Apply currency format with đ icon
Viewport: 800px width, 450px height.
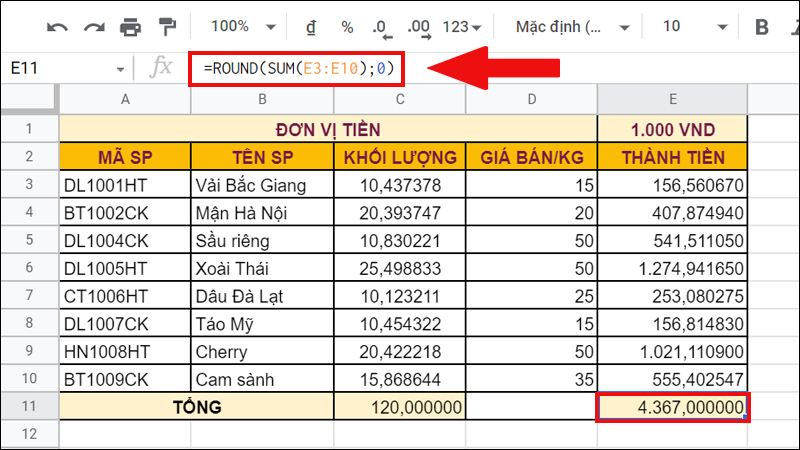pyautogui.click(x=312, y=26)
